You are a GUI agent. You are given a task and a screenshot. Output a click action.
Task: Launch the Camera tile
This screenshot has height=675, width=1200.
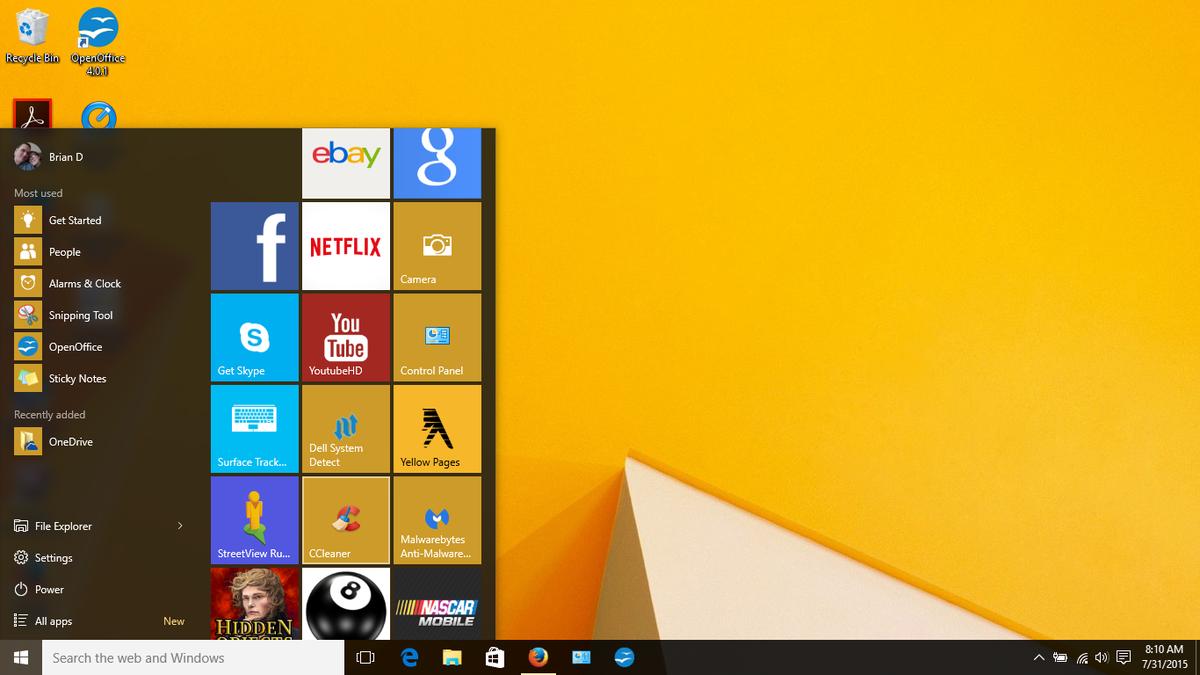tap(437, 246)
